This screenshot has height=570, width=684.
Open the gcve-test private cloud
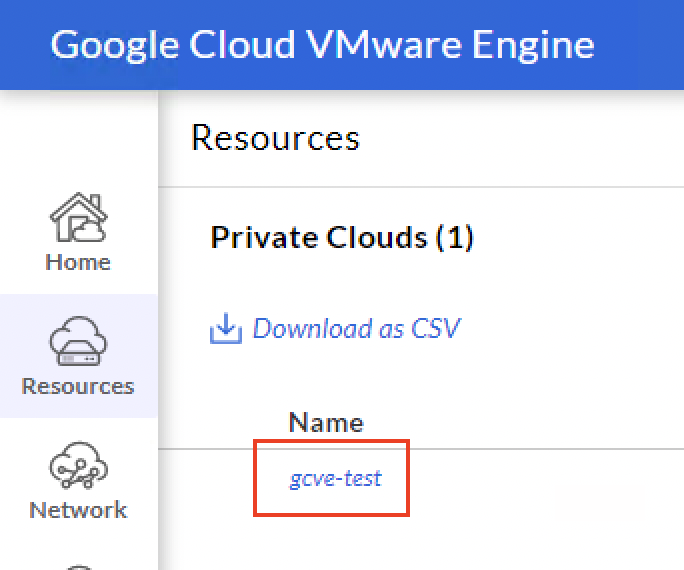(335, 478)
